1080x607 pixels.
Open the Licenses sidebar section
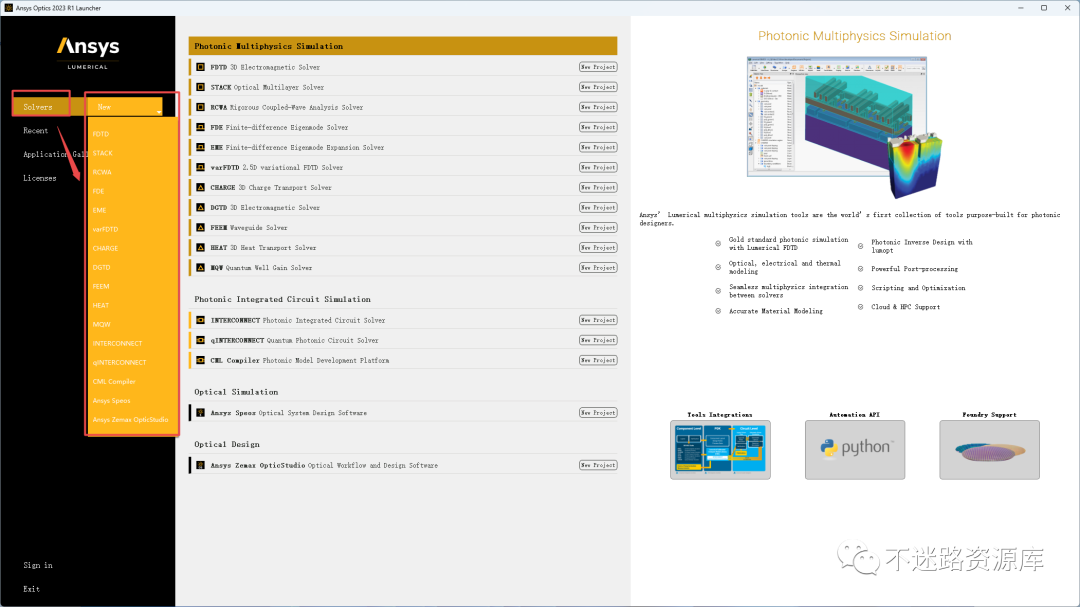(x=39, y=178)
